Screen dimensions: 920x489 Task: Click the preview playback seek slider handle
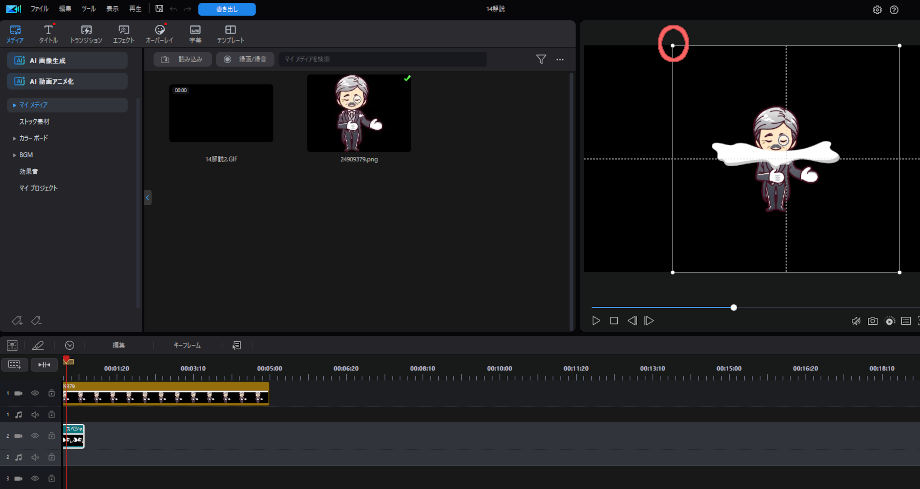734,307
